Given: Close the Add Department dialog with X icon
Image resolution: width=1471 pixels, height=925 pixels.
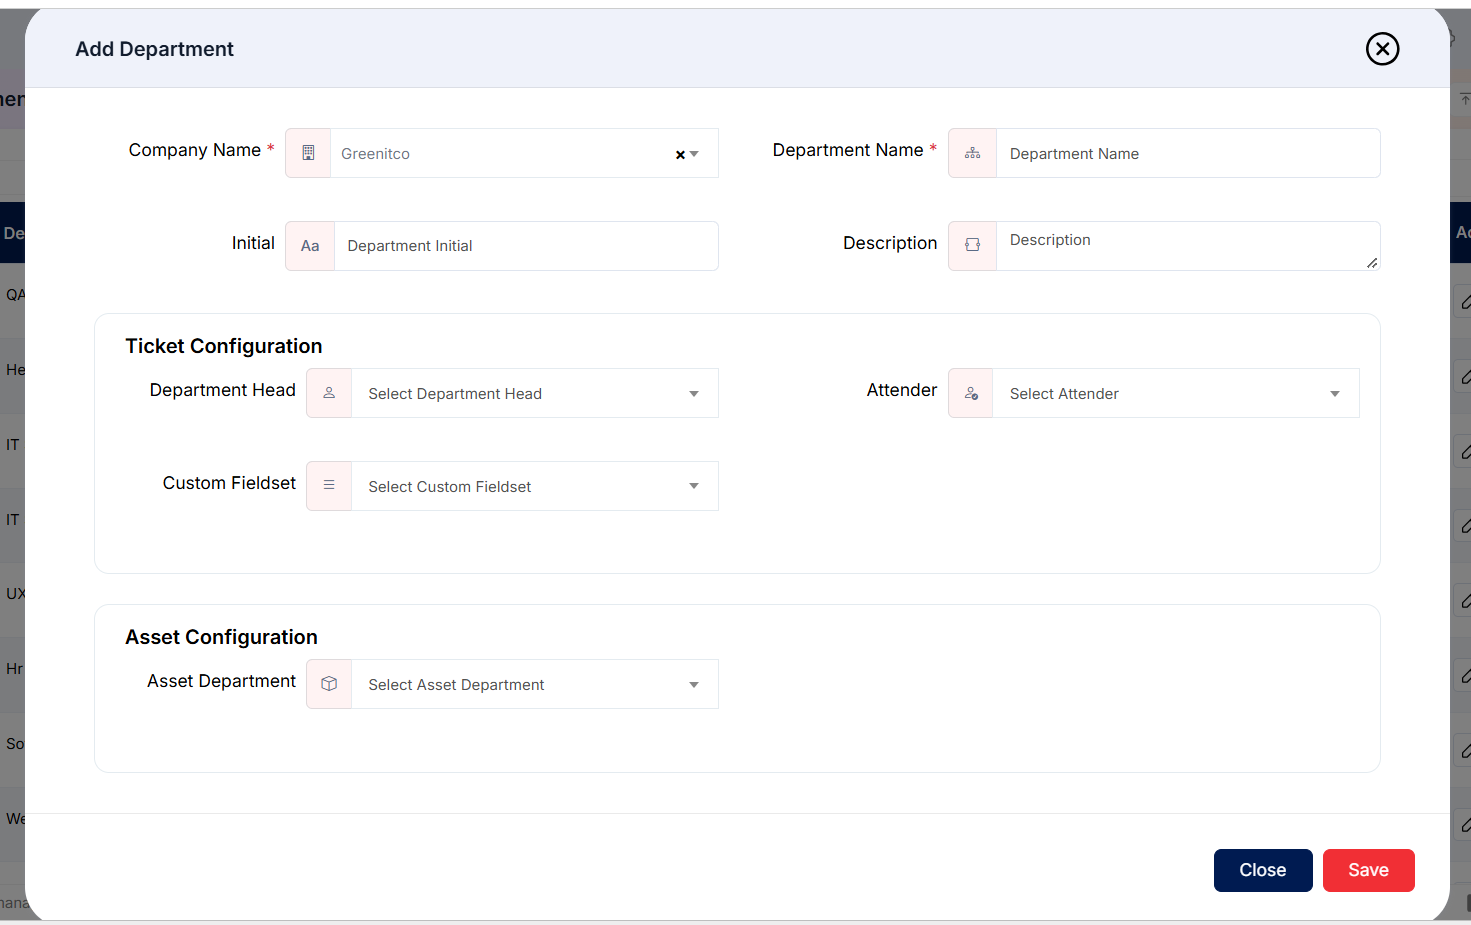Looking at the screenshot, I should coord(1382,49).
